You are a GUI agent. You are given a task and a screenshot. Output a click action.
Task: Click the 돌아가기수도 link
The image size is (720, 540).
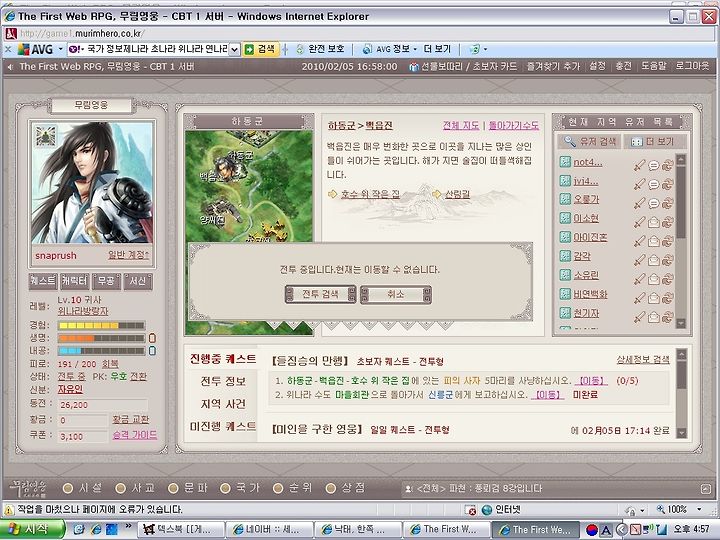513,125
